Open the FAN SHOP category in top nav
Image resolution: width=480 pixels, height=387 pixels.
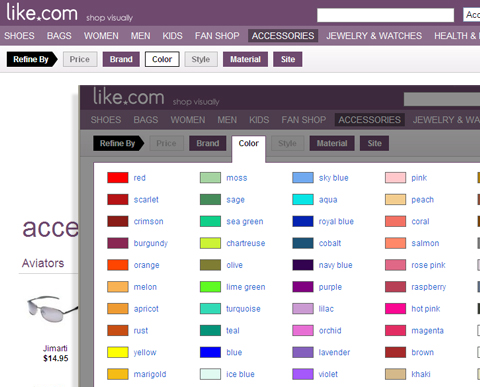click(x=217, y=36)
